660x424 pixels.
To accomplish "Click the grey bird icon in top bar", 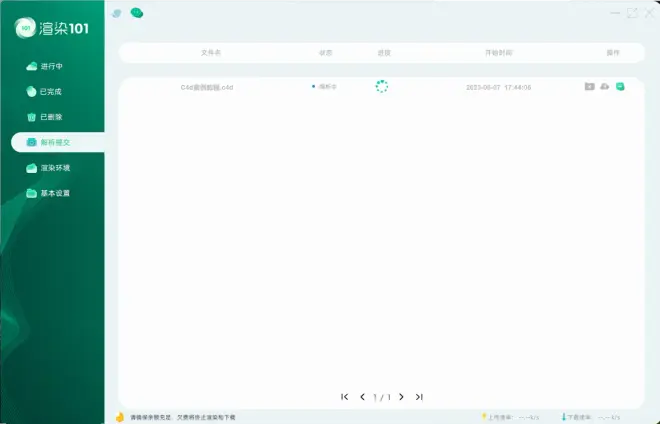I will point(117,13).
